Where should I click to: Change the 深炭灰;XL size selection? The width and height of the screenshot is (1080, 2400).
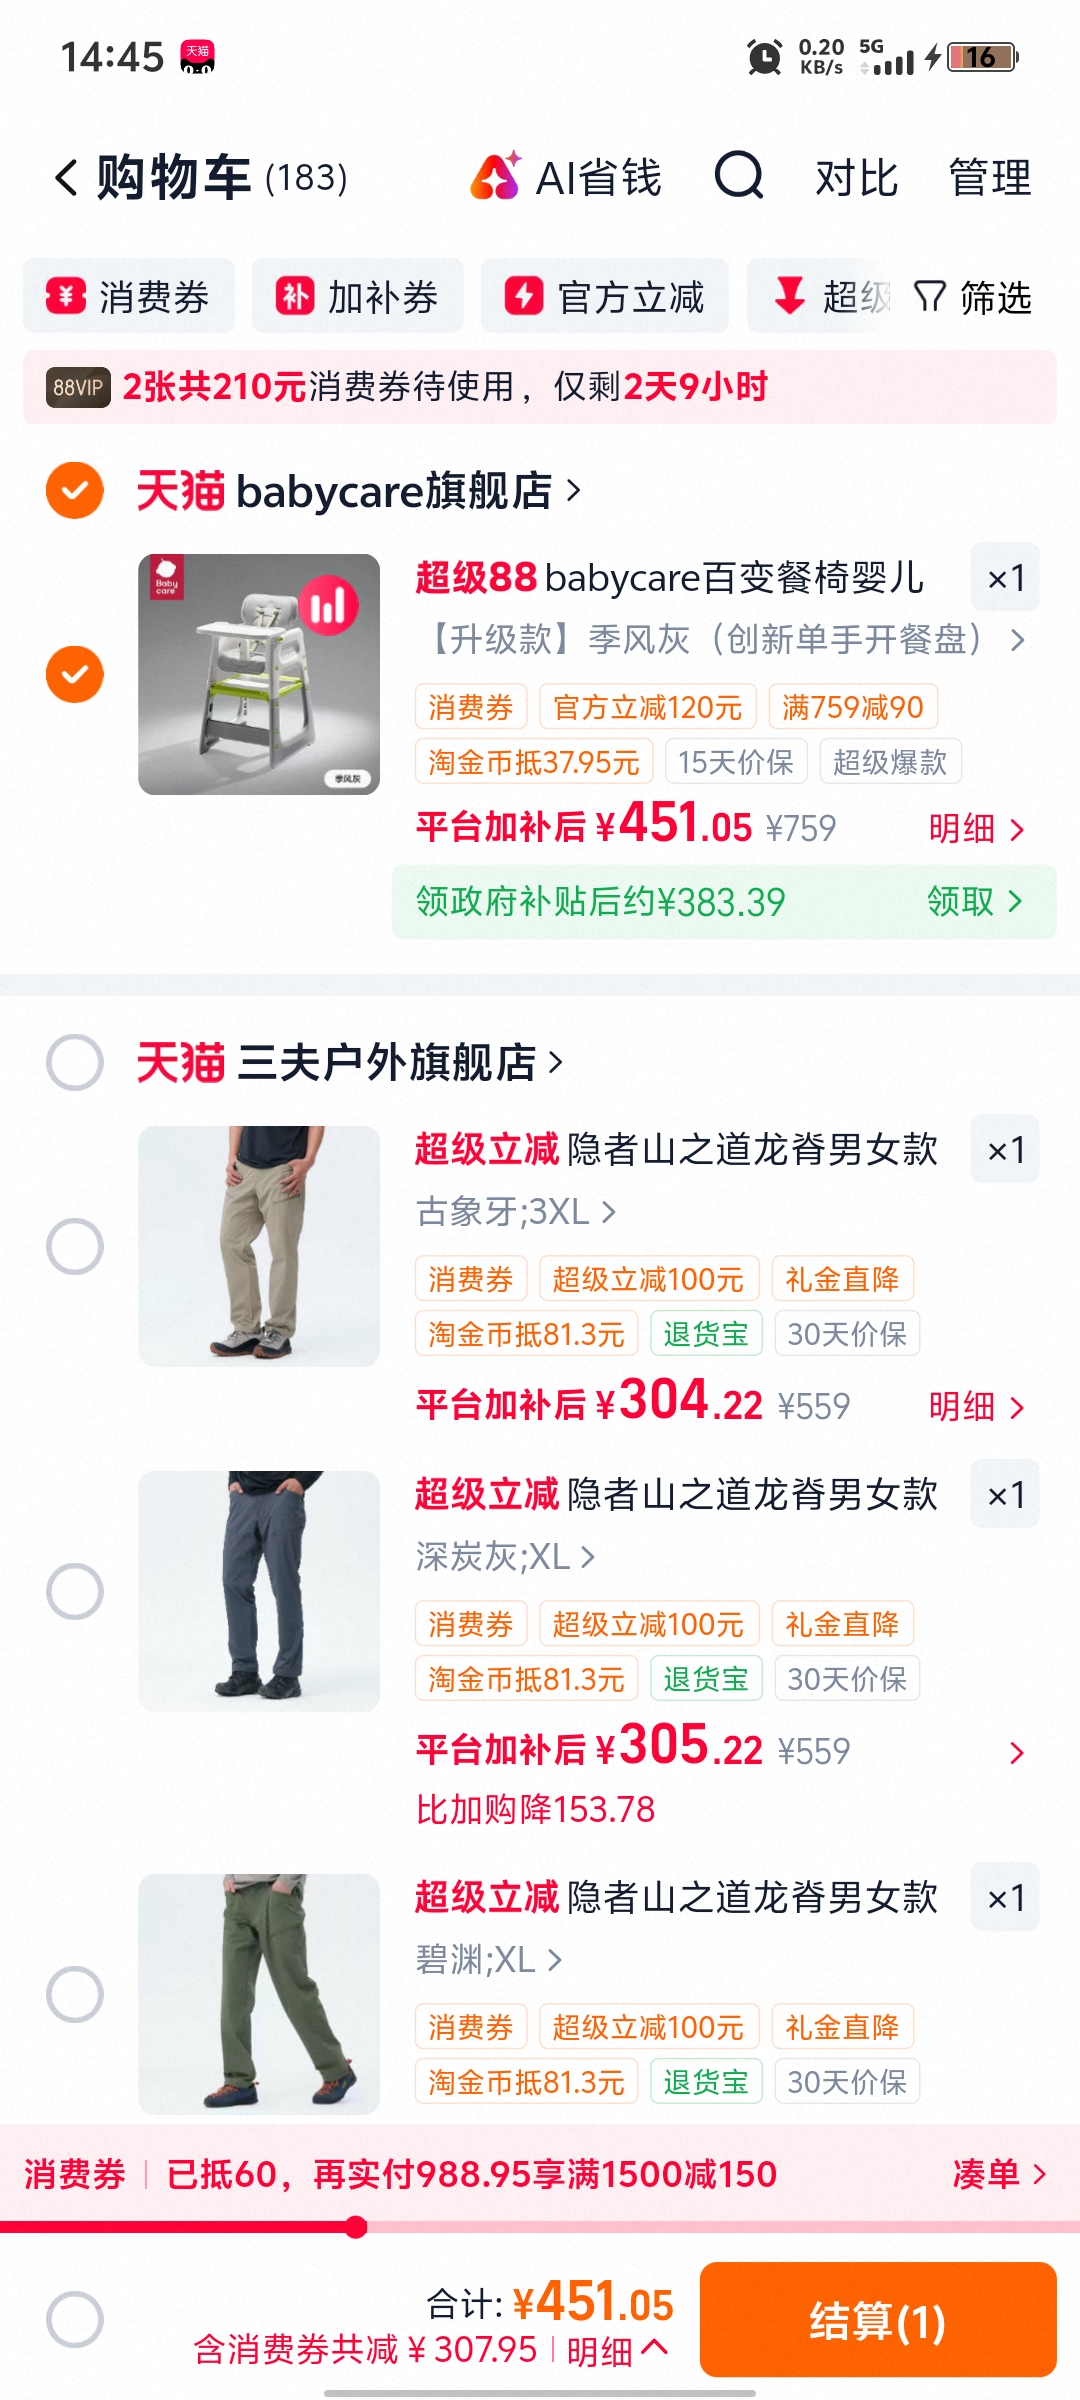(x=506, y=1556)
